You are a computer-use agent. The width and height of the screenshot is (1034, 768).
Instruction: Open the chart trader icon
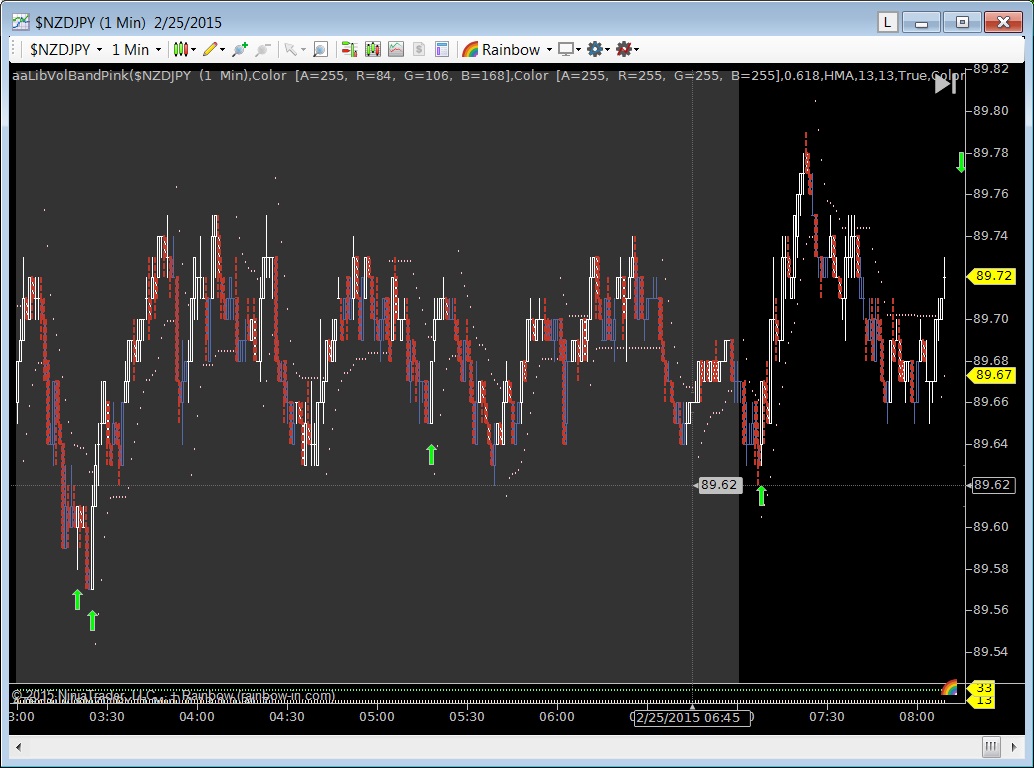point(350,49)
